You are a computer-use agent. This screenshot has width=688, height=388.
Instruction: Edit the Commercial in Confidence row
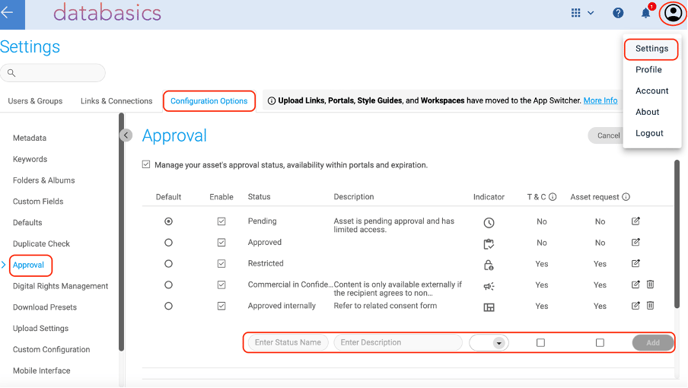[x=635, y=284]
